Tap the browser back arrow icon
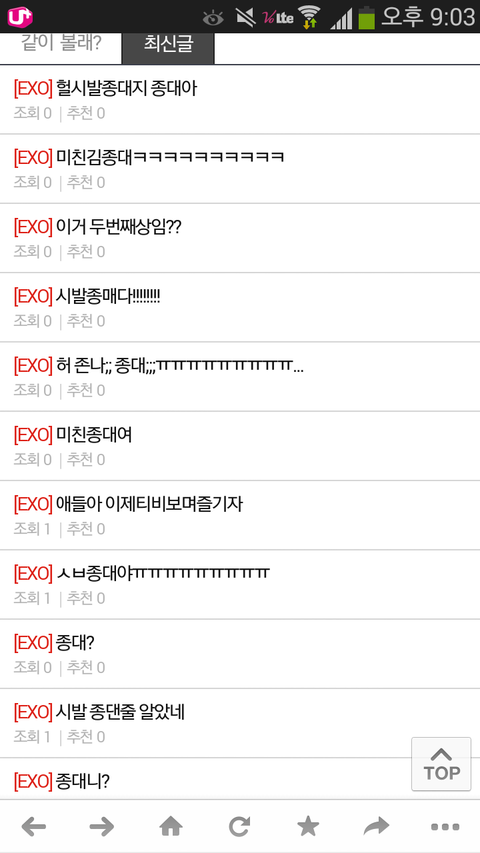Viewport: 480px width, 853px height. click(34, 827)
